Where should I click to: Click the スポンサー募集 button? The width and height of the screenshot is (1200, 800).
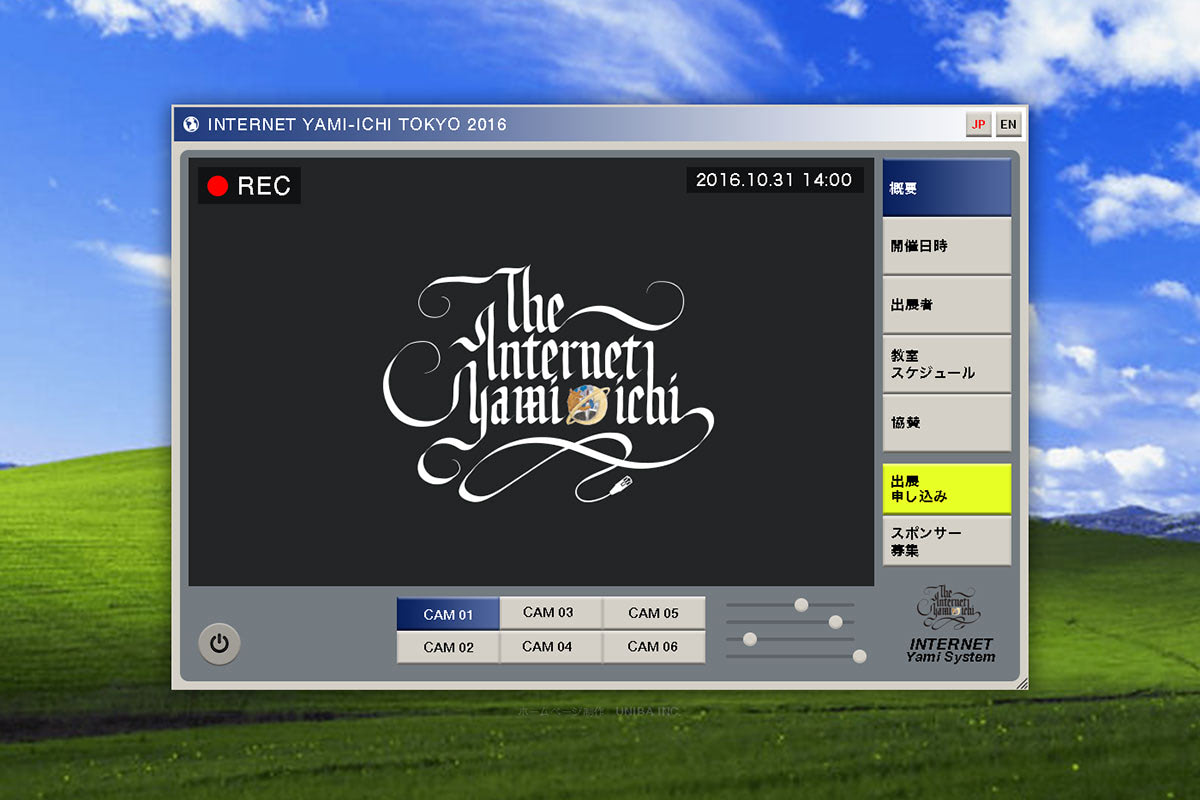point(946,541)
